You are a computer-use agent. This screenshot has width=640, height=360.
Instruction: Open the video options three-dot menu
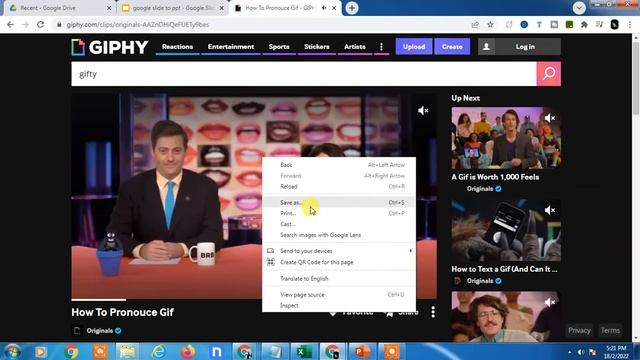pos(433,312)
